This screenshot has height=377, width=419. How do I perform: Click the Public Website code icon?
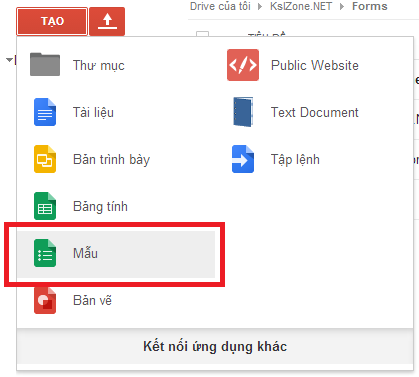243,65
